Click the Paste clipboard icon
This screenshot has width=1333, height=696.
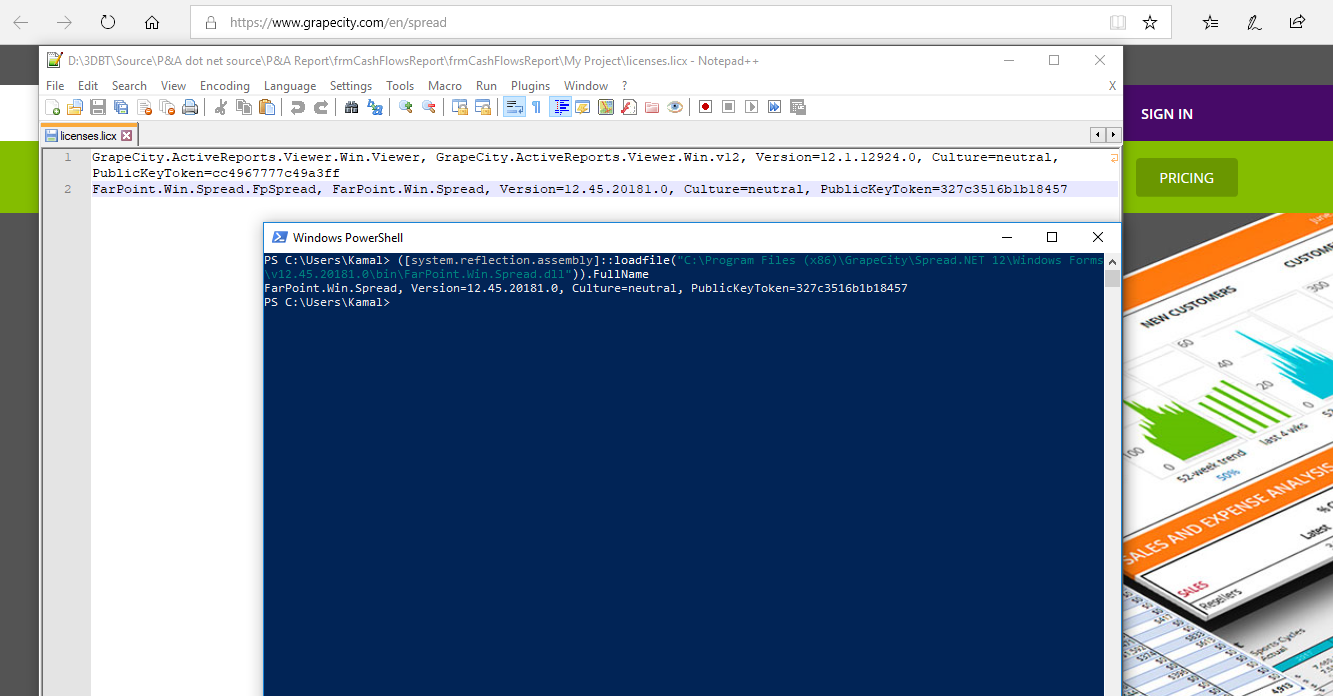click(267, 107)
